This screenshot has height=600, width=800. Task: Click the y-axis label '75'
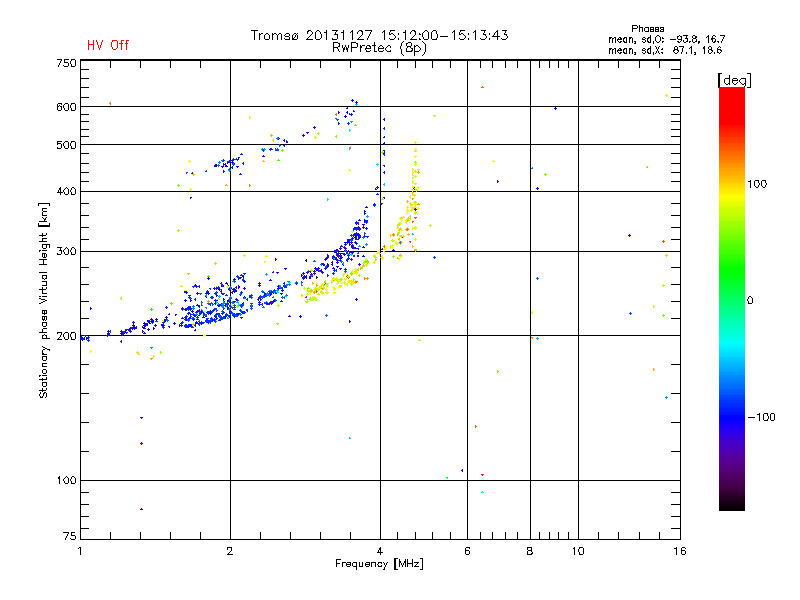click(69, 536)
